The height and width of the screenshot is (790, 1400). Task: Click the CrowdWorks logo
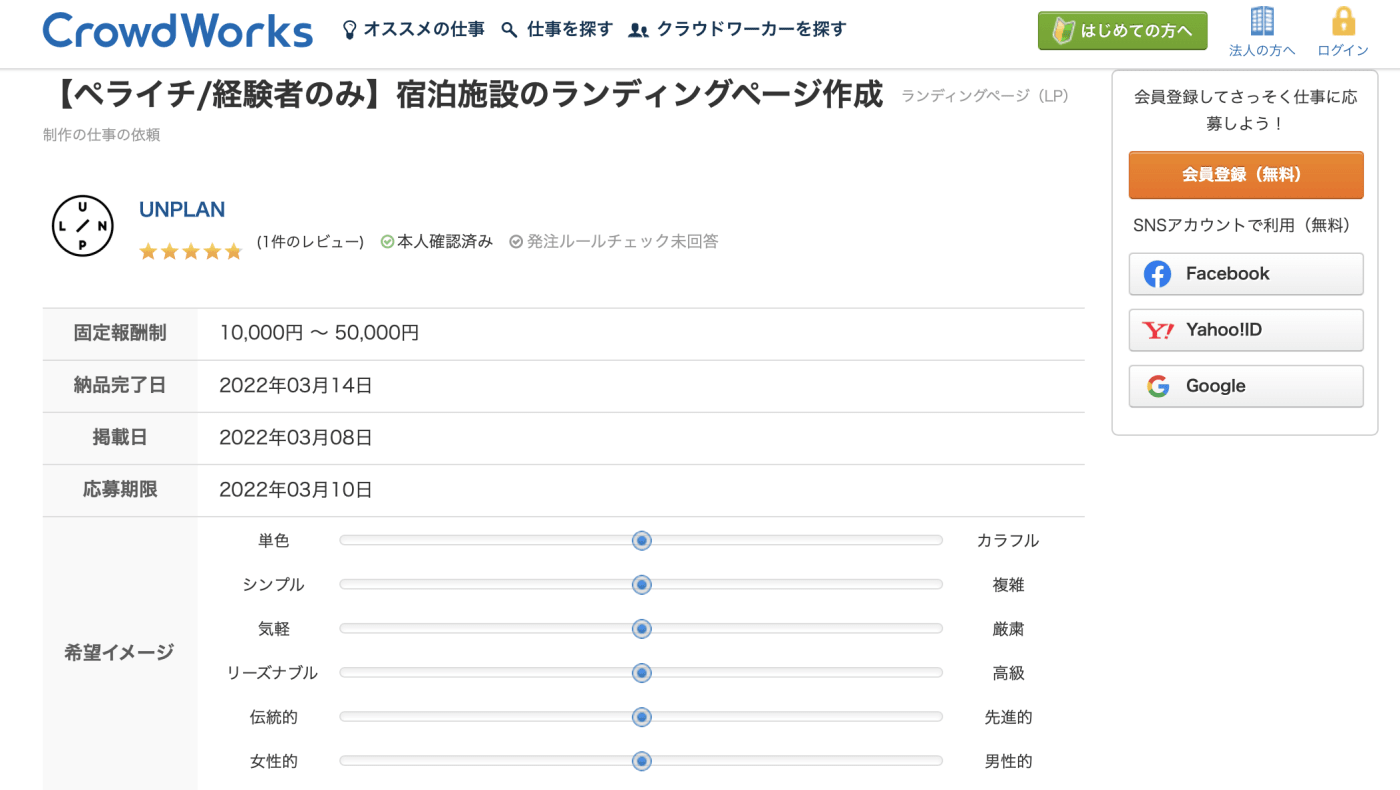coord(178,30)
